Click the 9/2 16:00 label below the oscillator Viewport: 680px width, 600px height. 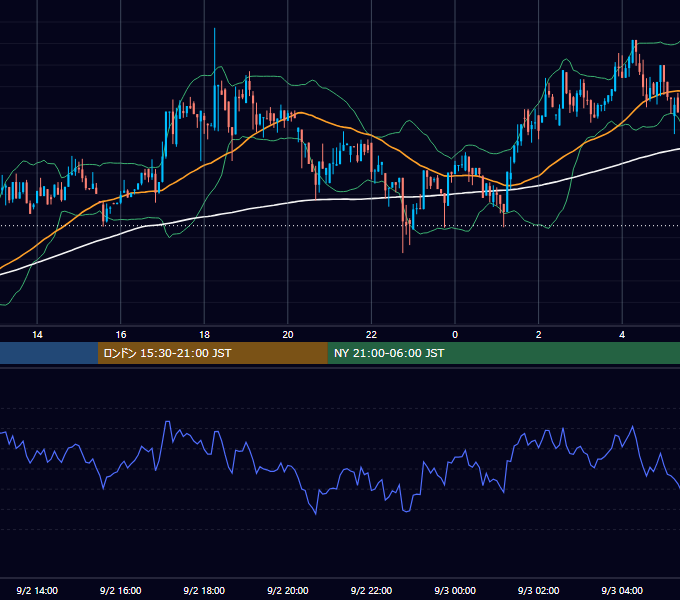tap(121, 590)
